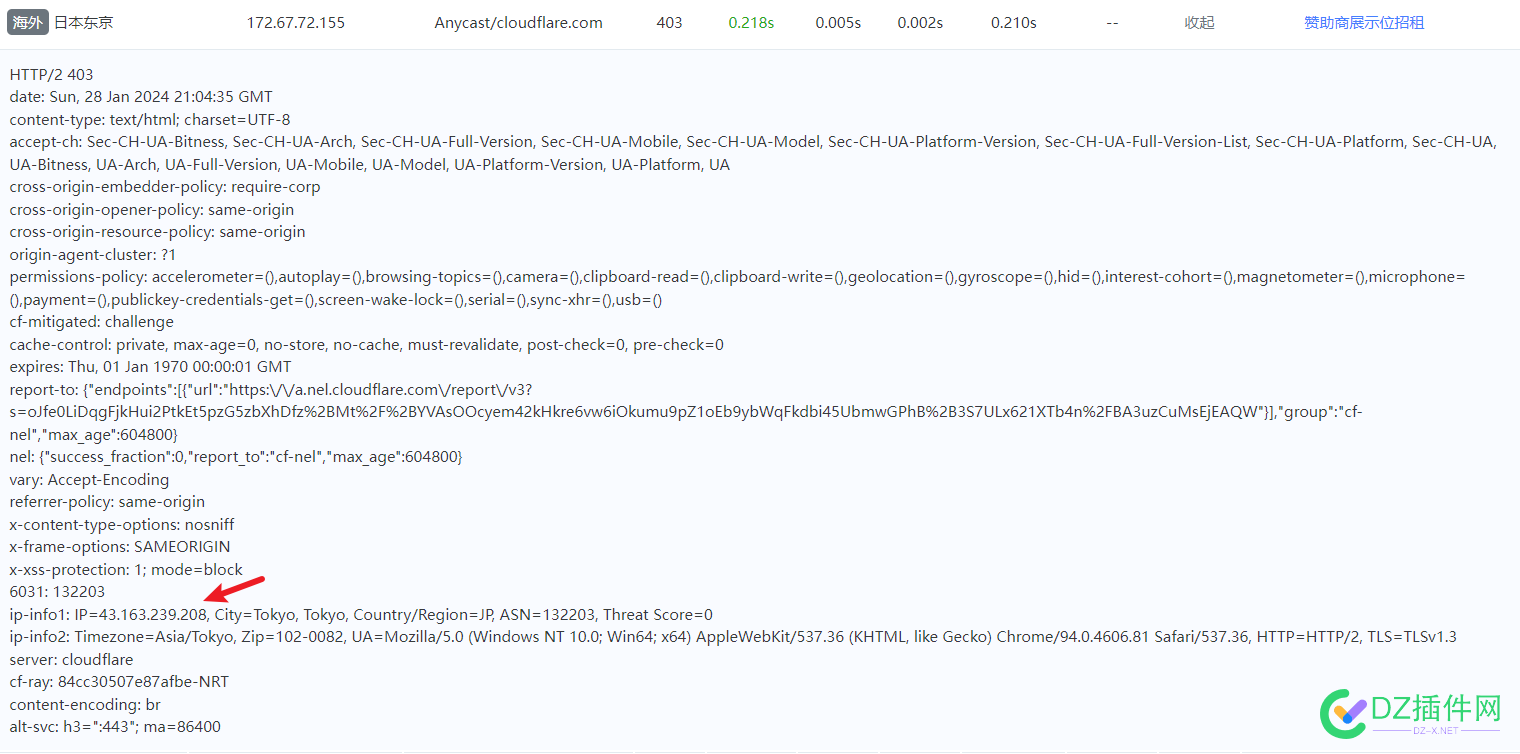Select the node name 日本东京
This screenshot has height=754, width=1520.
pos(83,22)
